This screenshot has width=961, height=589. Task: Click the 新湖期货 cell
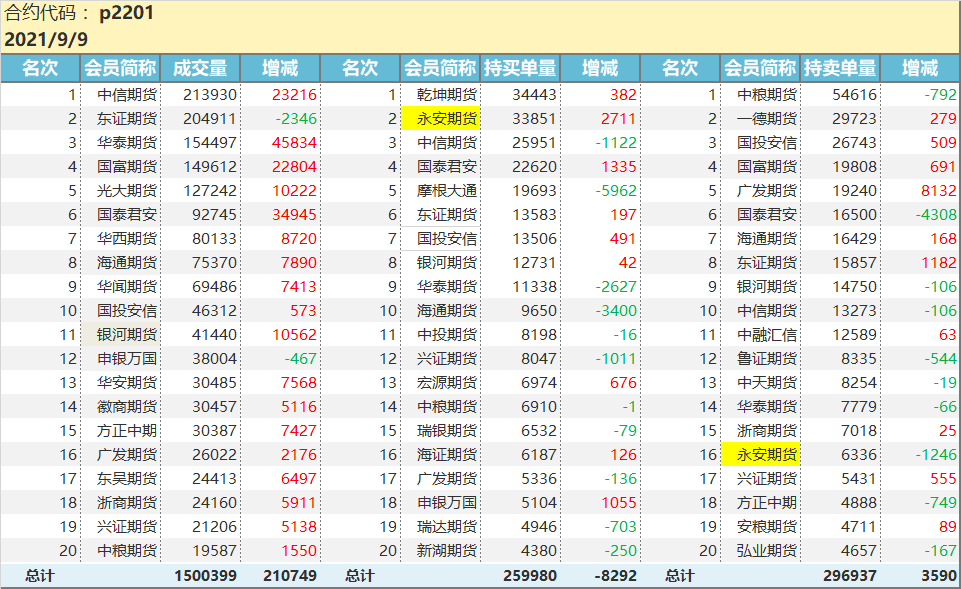(447, 550)
